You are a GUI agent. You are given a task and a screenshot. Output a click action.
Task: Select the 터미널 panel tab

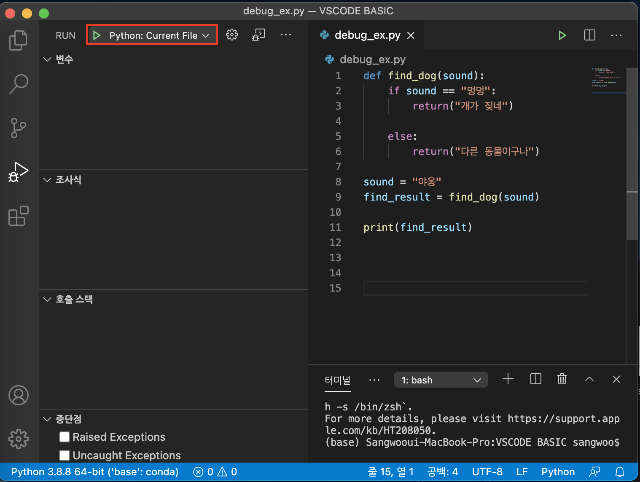point(338,380)
